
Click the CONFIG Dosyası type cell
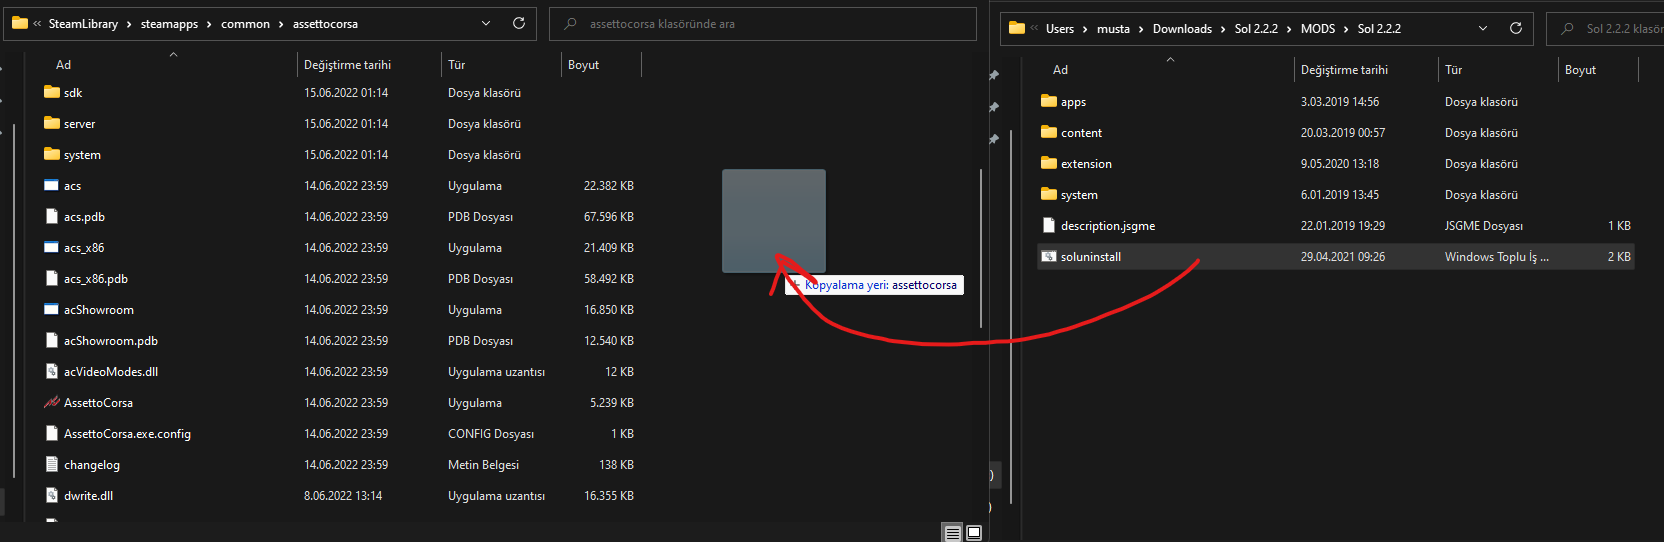(491, 434)
